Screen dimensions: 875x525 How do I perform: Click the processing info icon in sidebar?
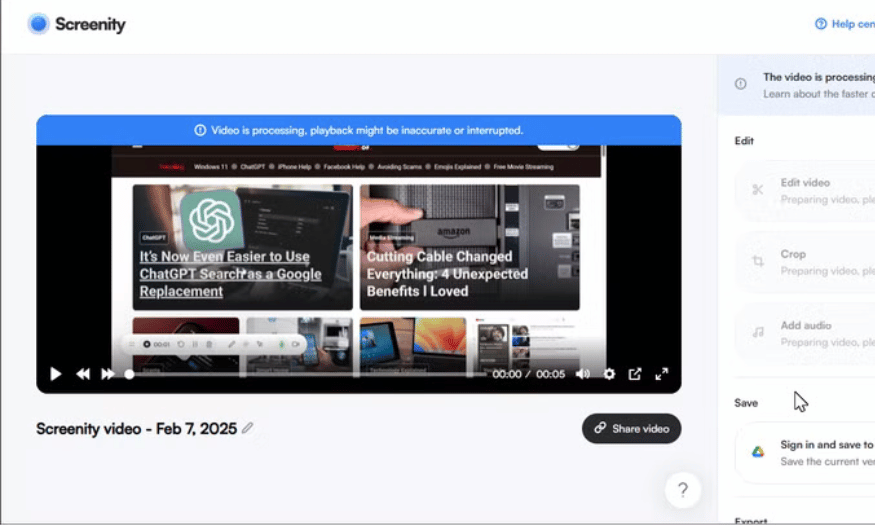pos(741,84)
